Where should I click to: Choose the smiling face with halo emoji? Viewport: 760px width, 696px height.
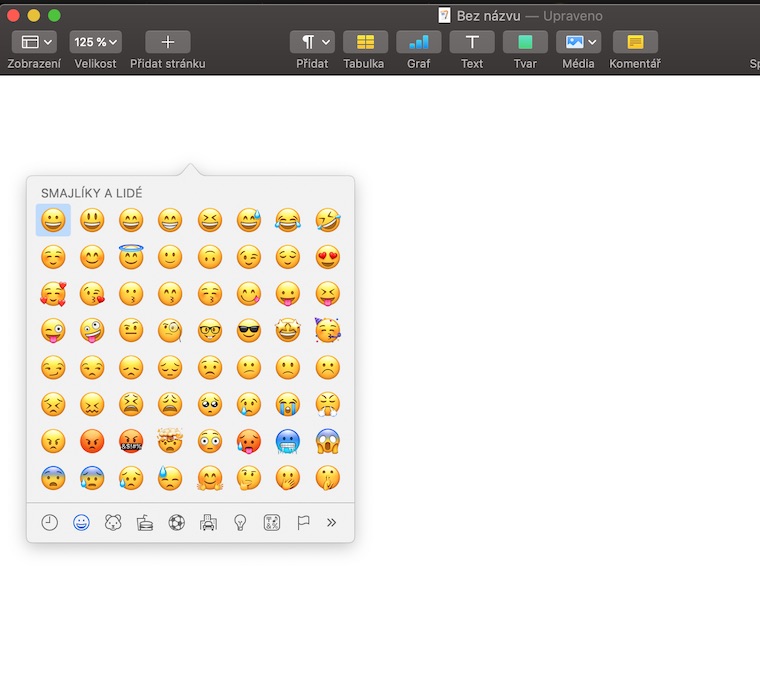131,256
